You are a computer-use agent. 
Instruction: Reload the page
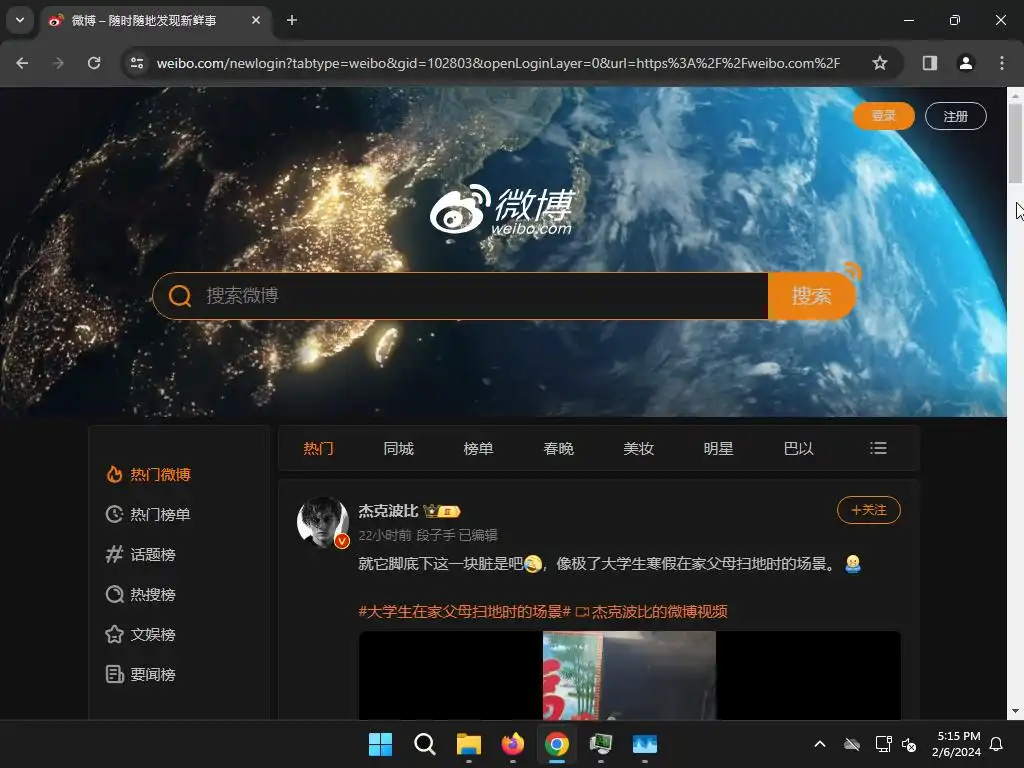point(94,63)
